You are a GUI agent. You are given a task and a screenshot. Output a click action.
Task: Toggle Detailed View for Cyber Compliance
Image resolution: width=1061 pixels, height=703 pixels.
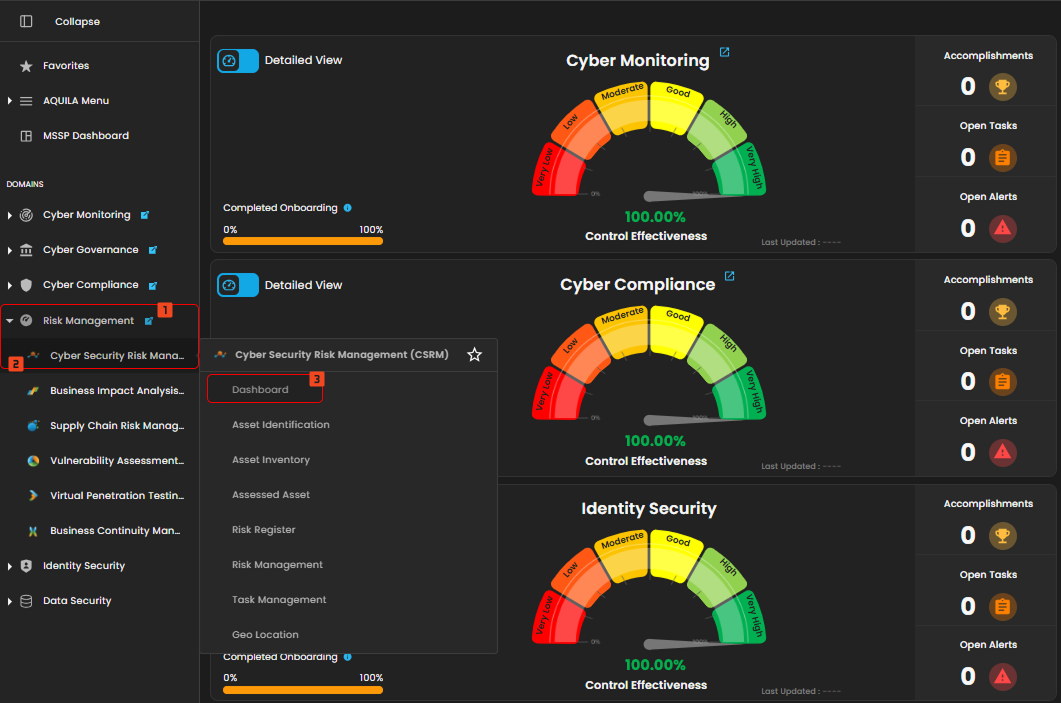(238, 286)
